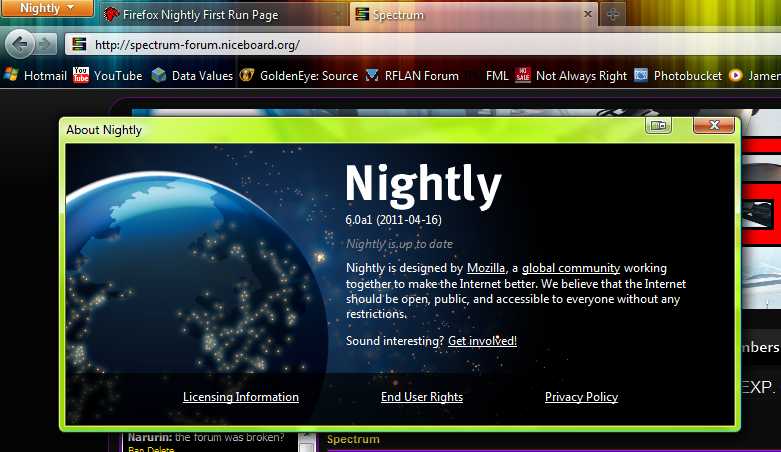The height and width of the screenshot is (452, 781).
Task: Click the Spectrum heading on forum page
Action: click(353, 439)
